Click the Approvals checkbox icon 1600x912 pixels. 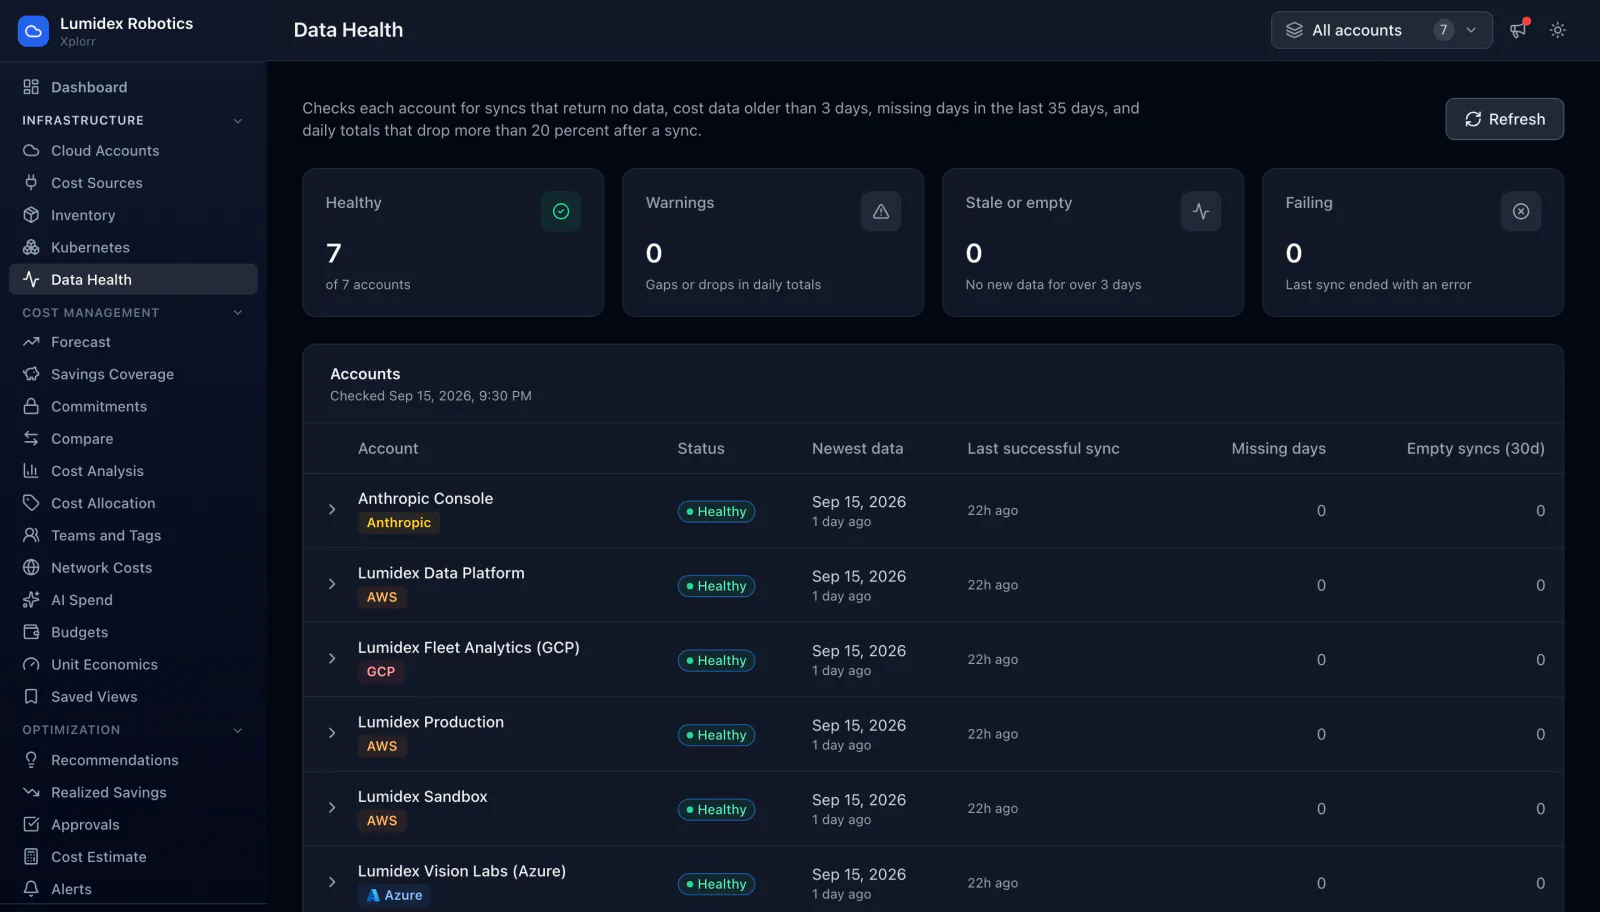click(31, 825)
